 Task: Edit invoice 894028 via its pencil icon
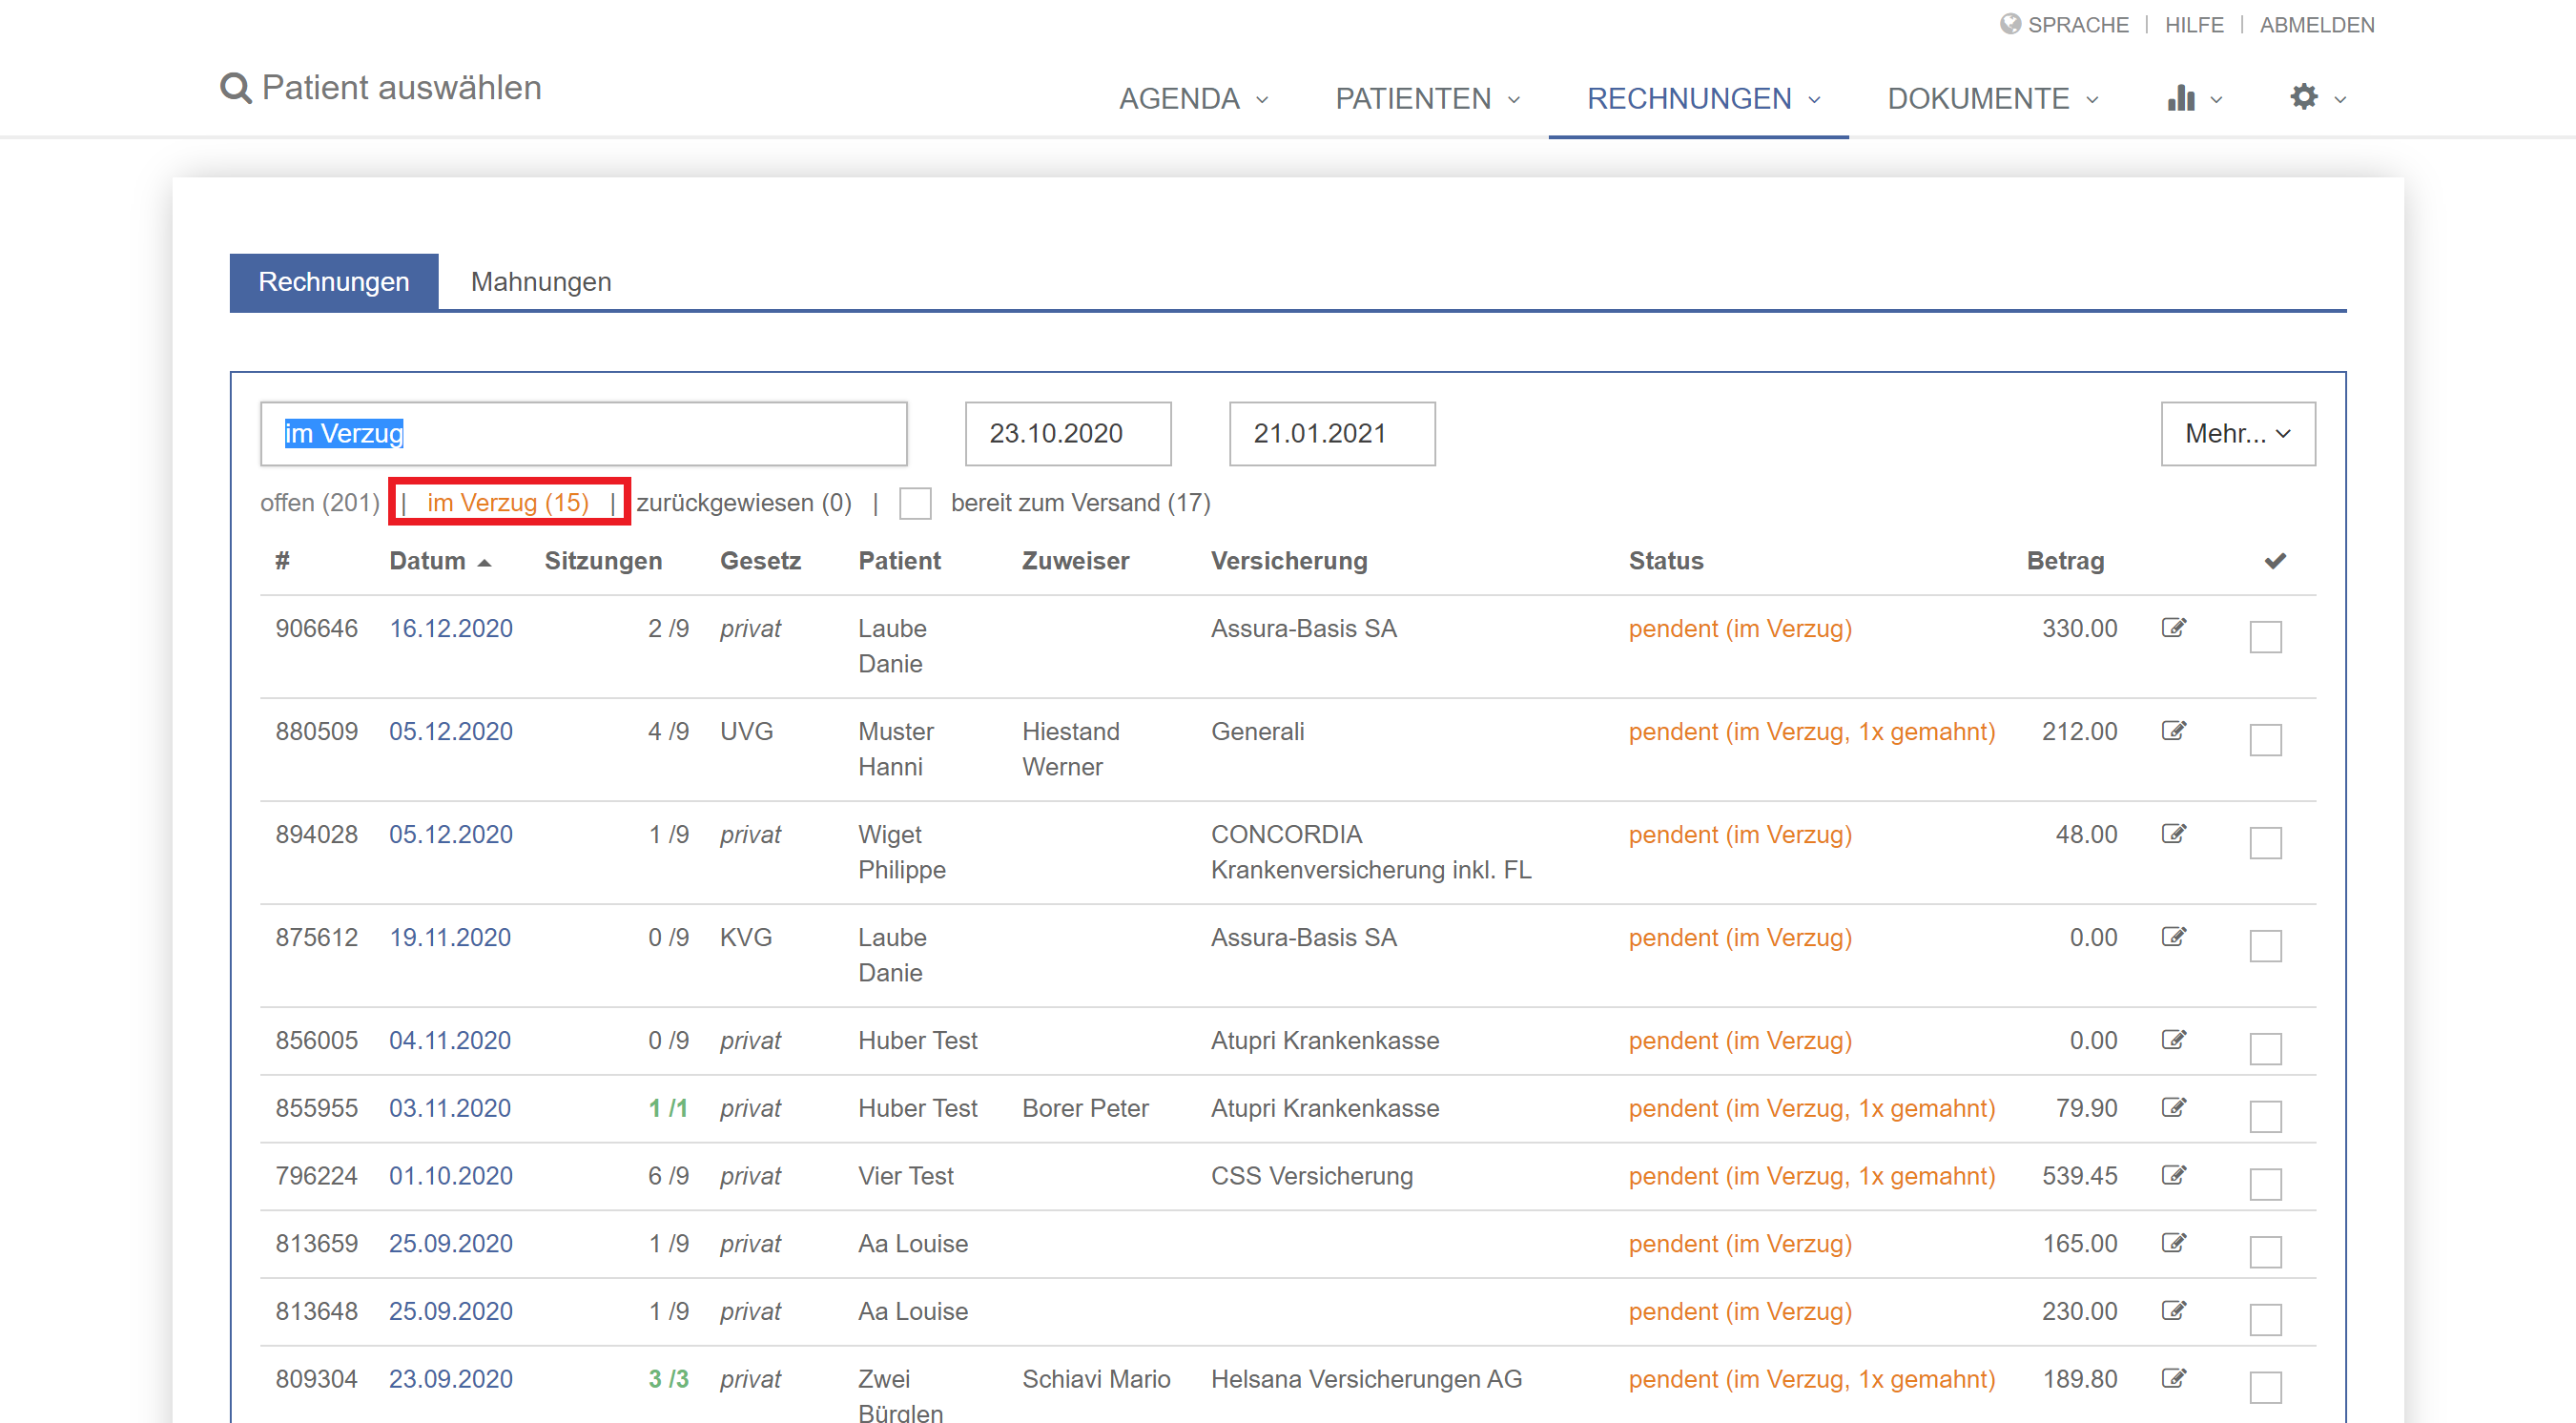(x=2174, y=834)
